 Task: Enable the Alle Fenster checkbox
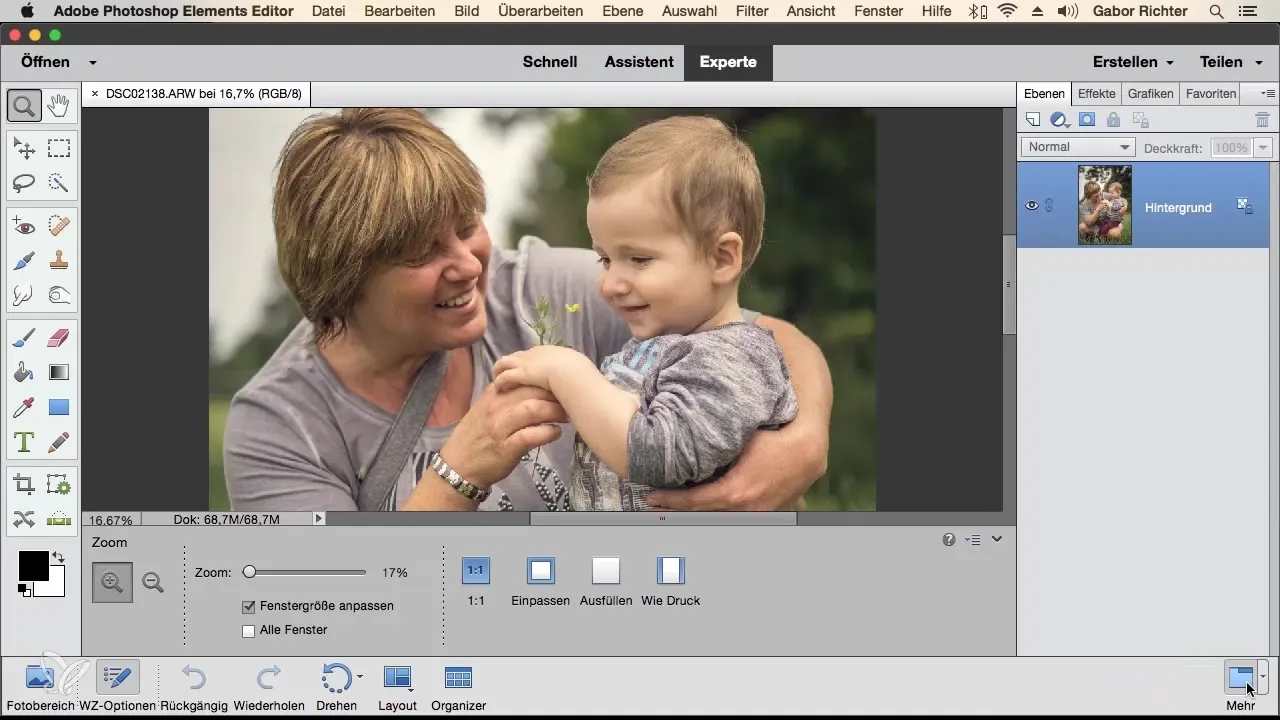pyautogui.click(x=249, y=630)
